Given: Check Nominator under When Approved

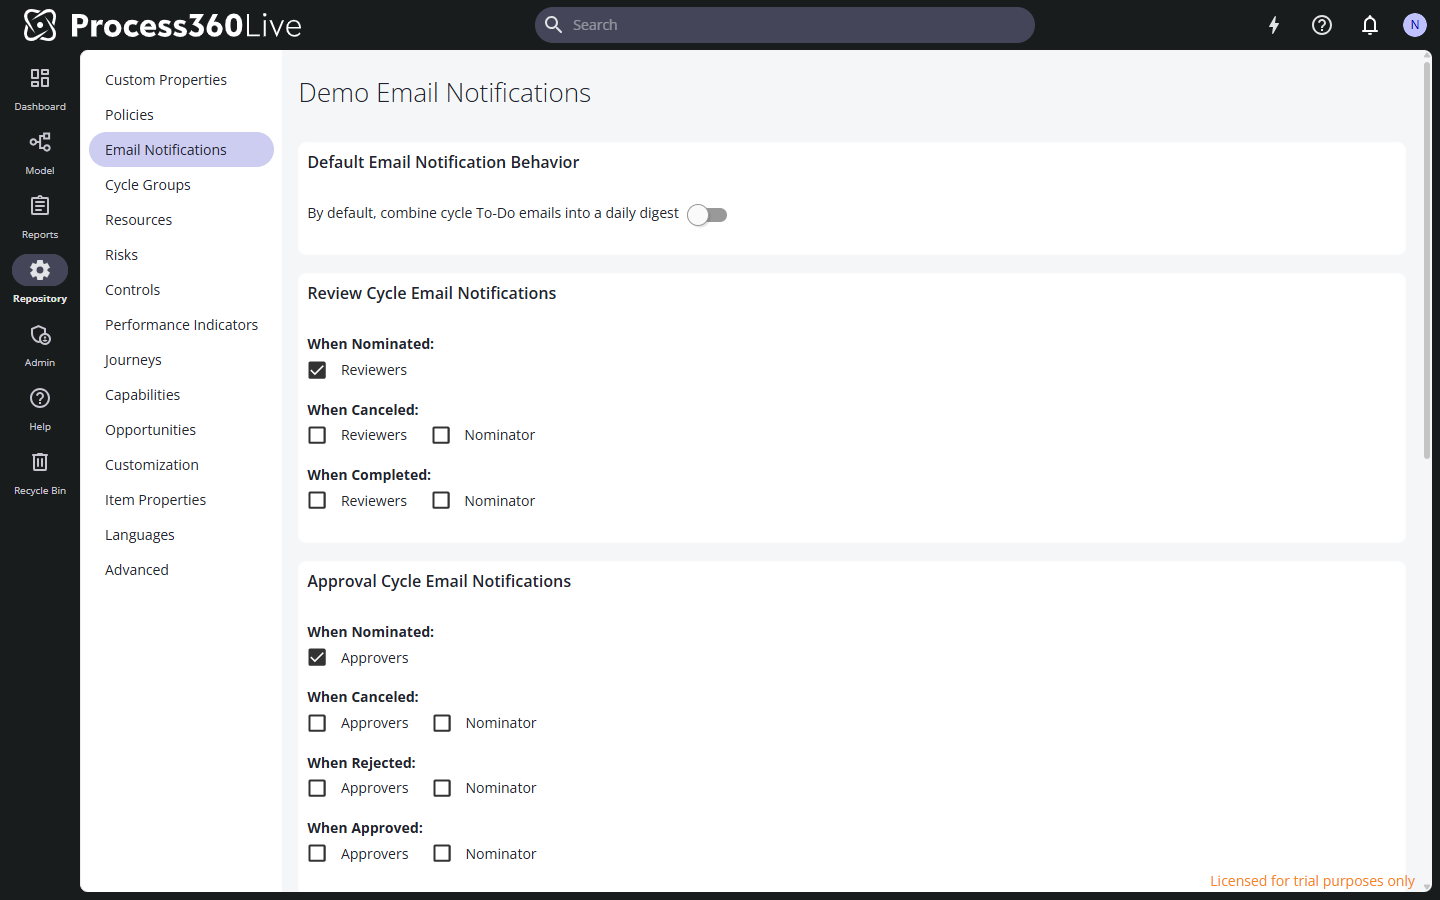Looking at the screenshot, I should 442,853.
